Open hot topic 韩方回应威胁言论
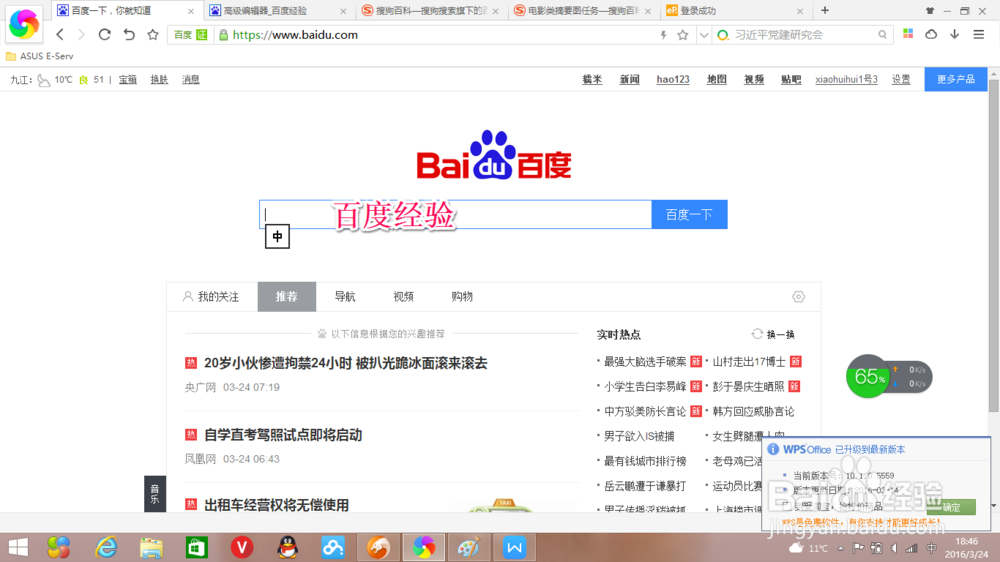 pyautogui.click(x=753, y=411)
